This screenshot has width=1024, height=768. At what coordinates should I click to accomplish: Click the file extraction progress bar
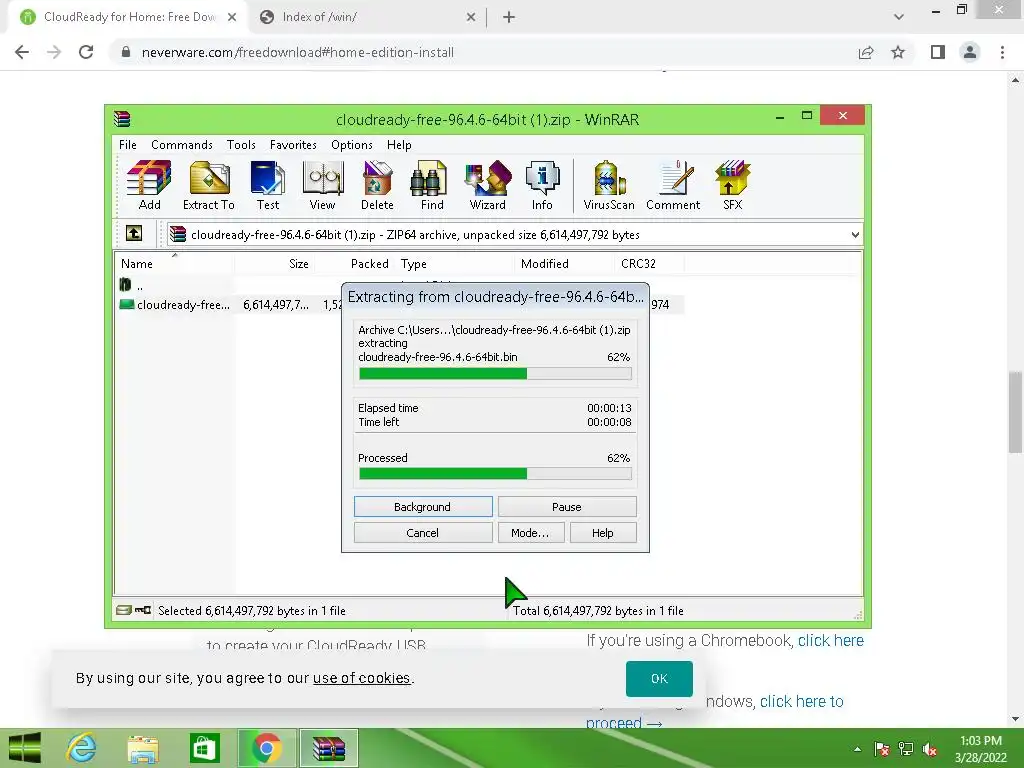click(495, 374)
